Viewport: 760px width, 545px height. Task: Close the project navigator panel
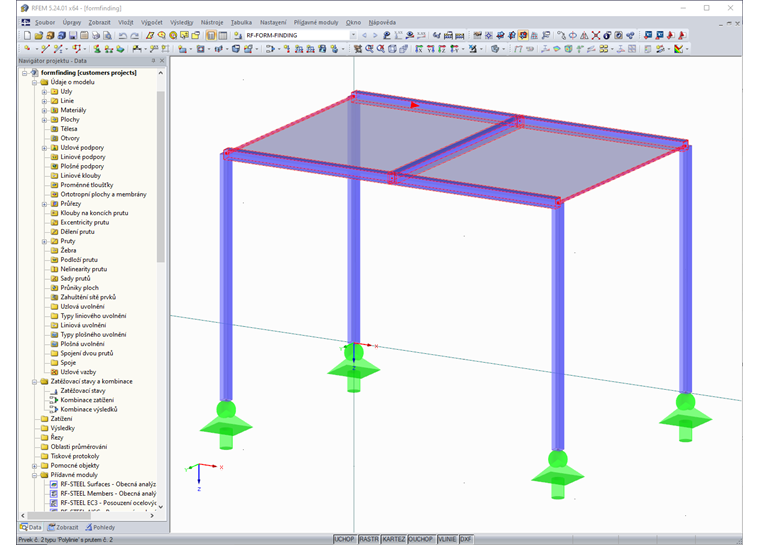point(162,61)
